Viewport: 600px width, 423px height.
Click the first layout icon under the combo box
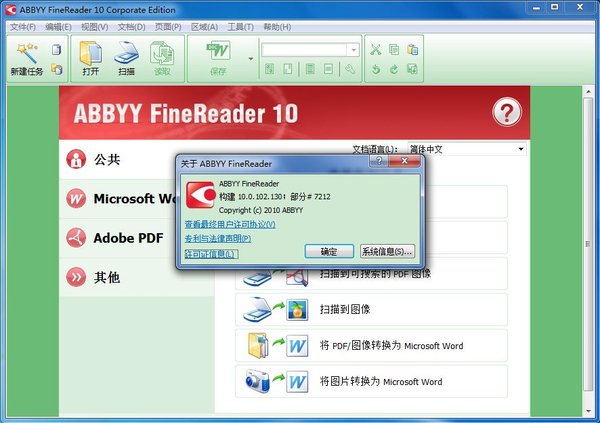point(269,69)
